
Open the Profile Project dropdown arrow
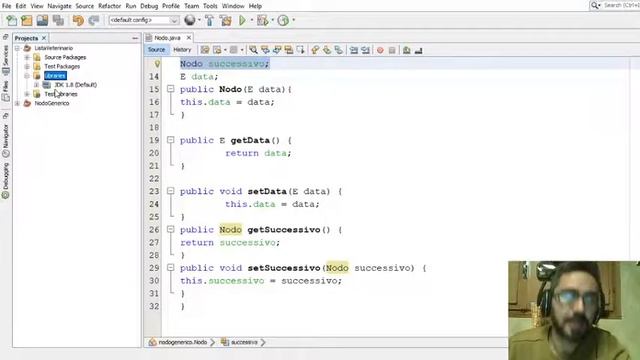coord(293,20)
